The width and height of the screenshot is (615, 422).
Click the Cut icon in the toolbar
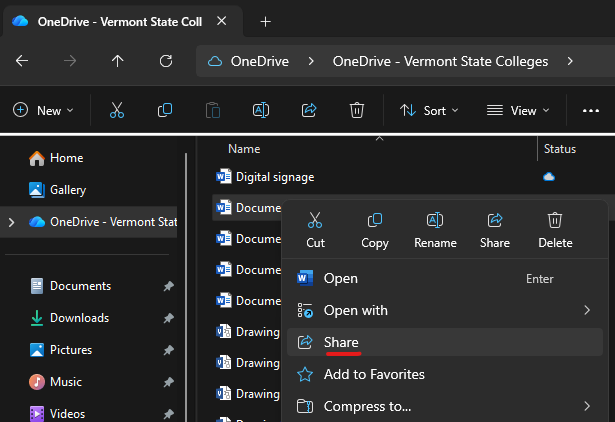(117, 110)
